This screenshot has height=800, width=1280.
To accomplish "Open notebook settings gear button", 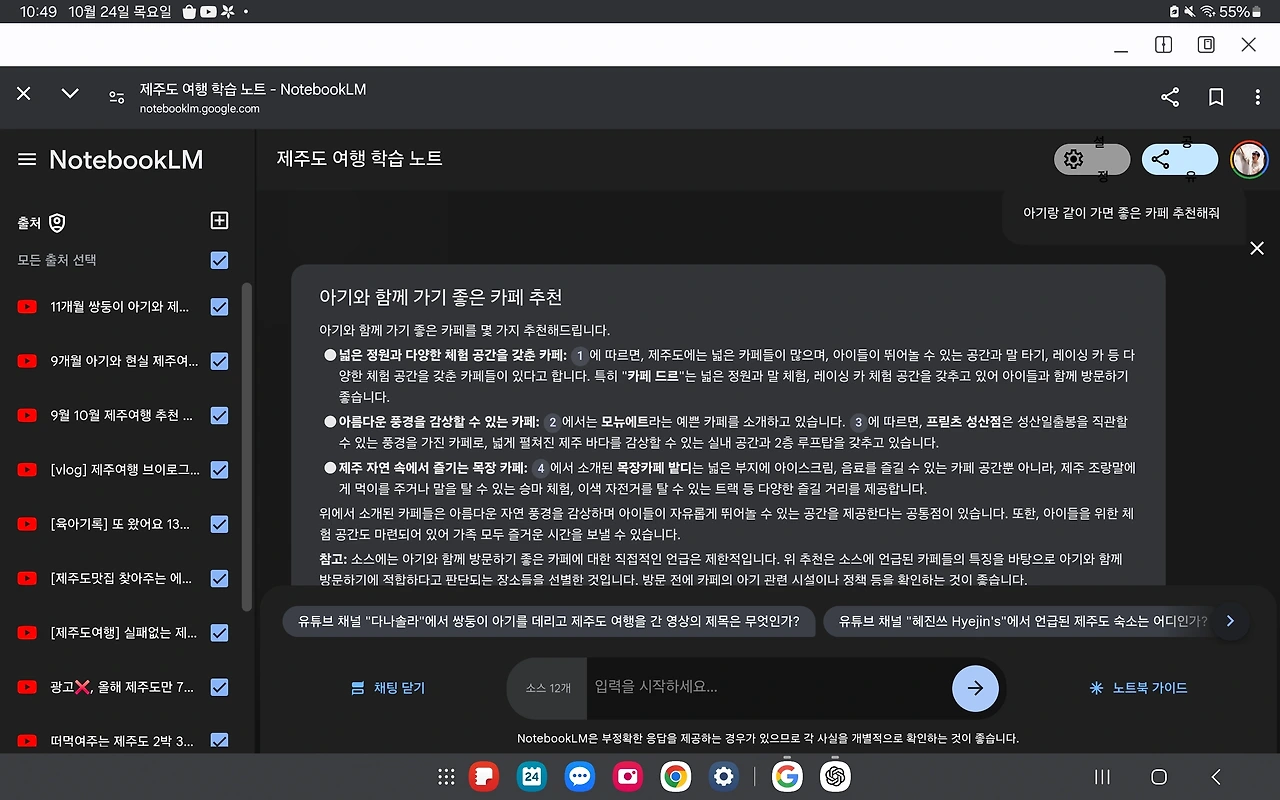I will (1092, 160).
